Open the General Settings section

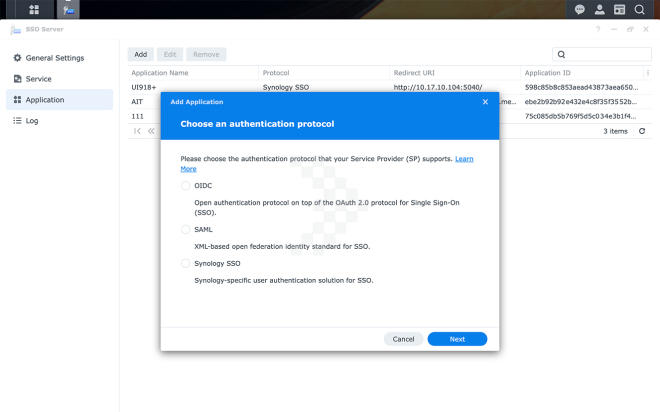(54, 58)
